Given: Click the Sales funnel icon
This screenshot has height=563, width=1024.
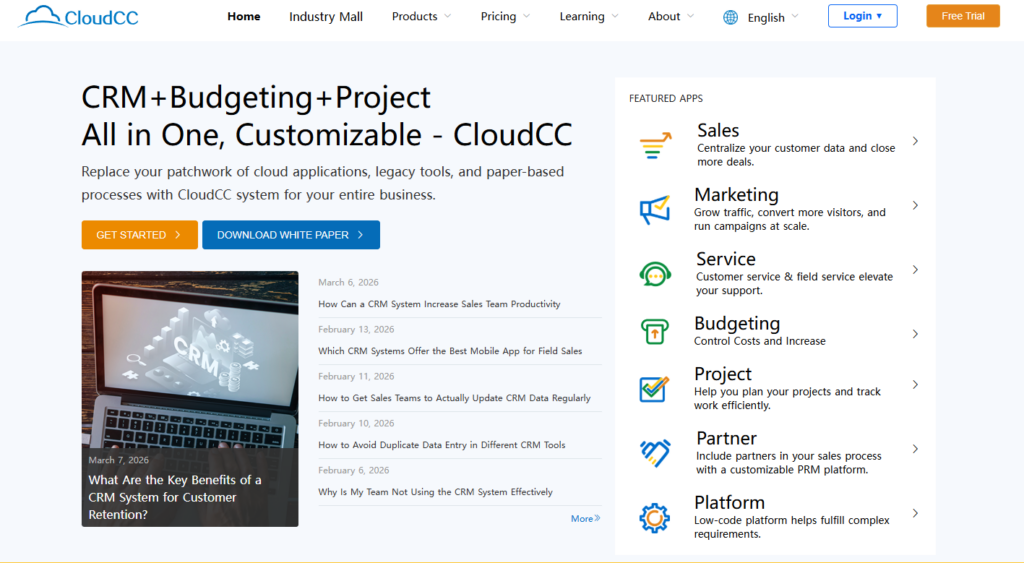Looking at the screenshot, I should click(x=655, y=146).
